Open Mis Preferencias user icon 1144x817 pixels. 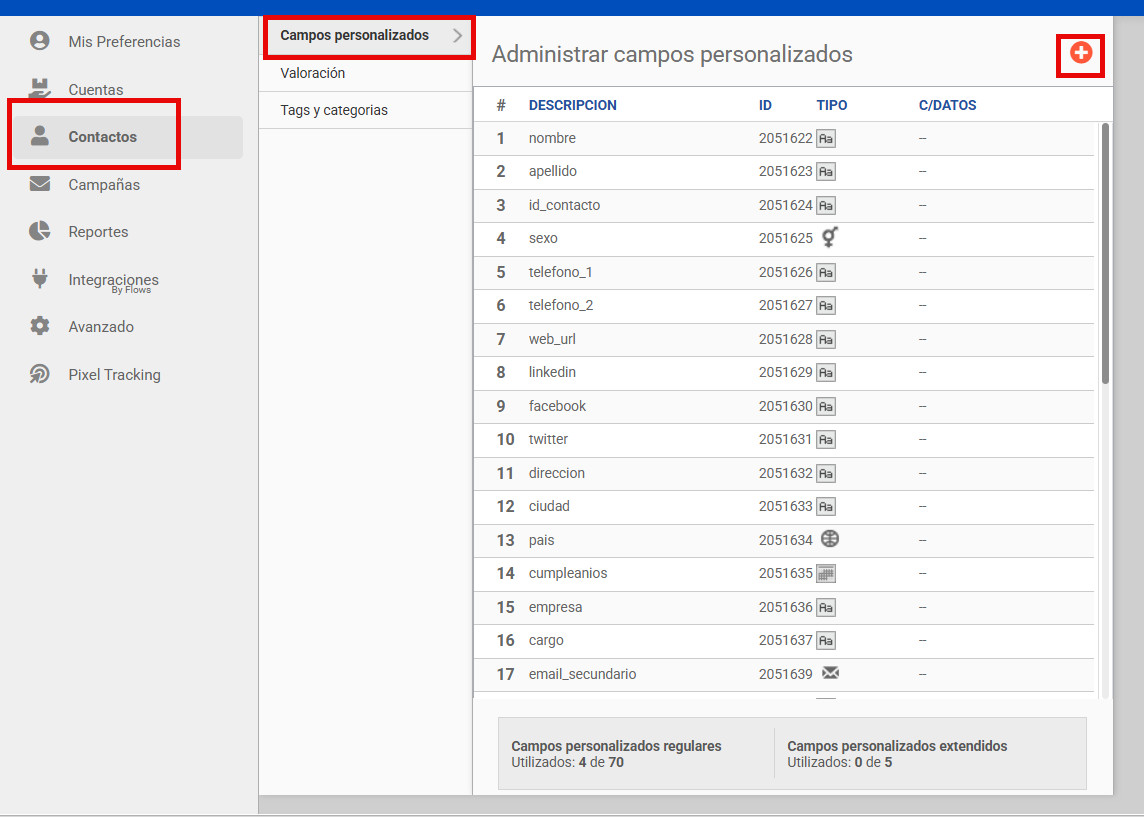click(40, 41)
